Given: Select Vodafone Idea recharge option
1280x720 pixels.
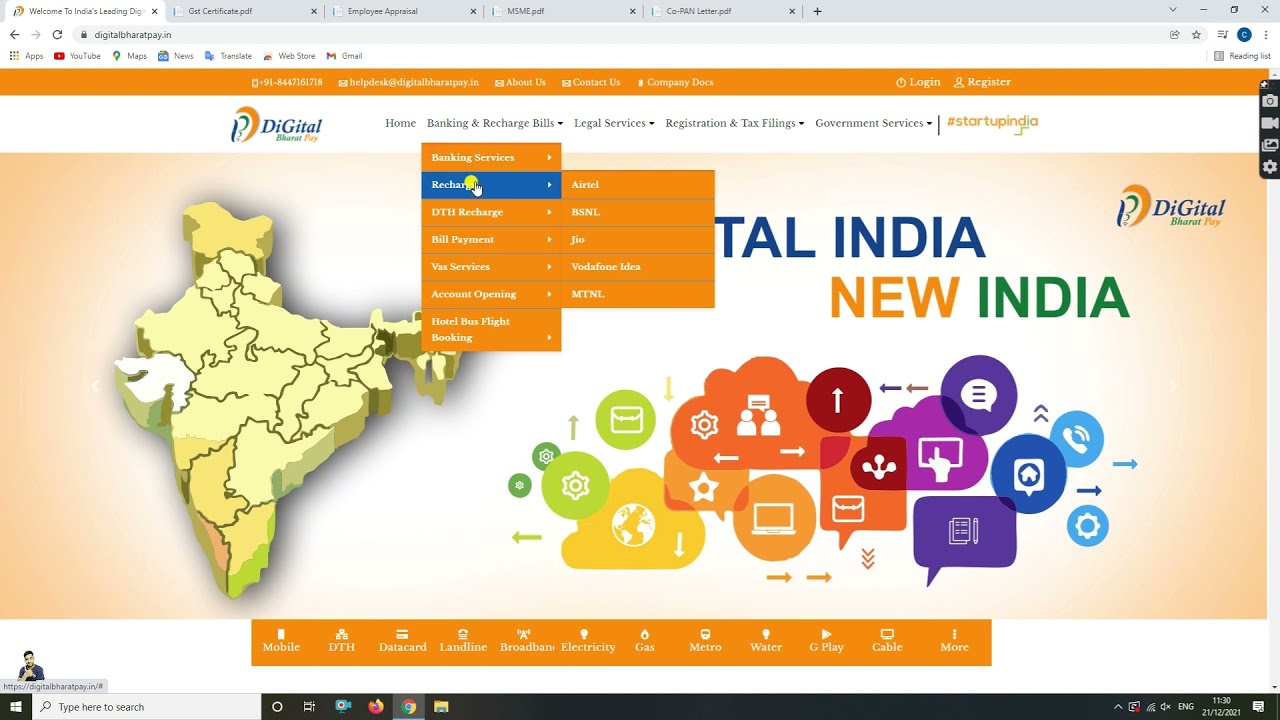Looking at the screenshot, I should tap(638, 267).
